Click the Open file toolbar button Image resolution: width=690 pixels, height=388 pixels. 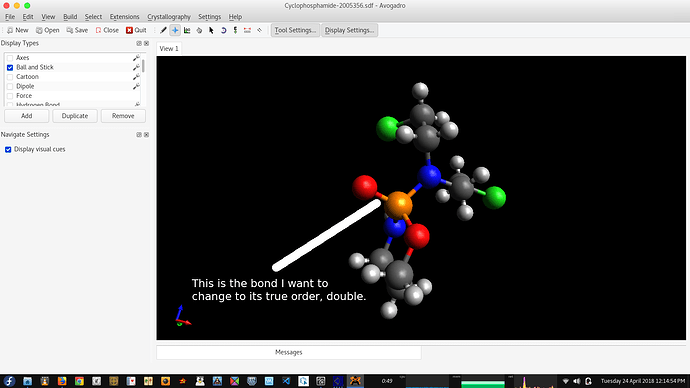click(48, 30)
